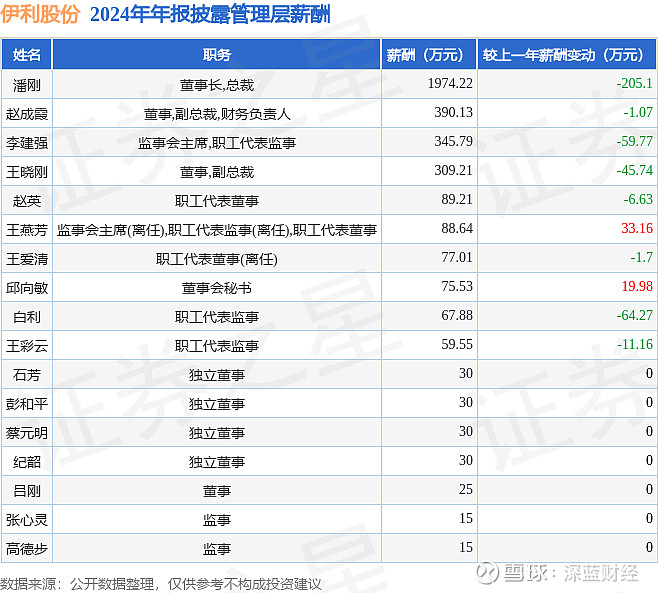Click the 姓名 column header

[x=26, y=55]
